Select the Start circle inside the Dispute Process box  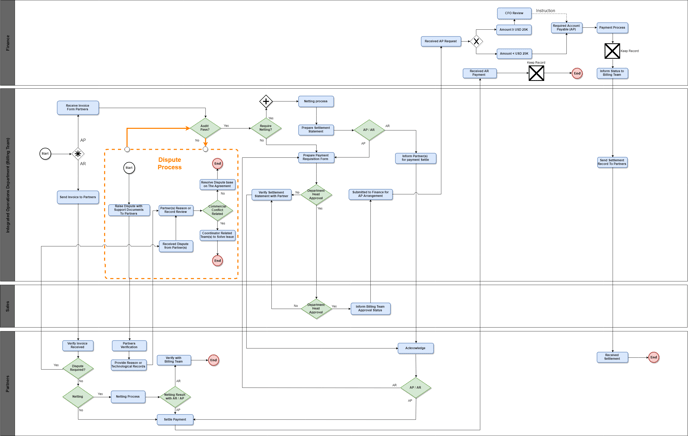click(129, 168)
